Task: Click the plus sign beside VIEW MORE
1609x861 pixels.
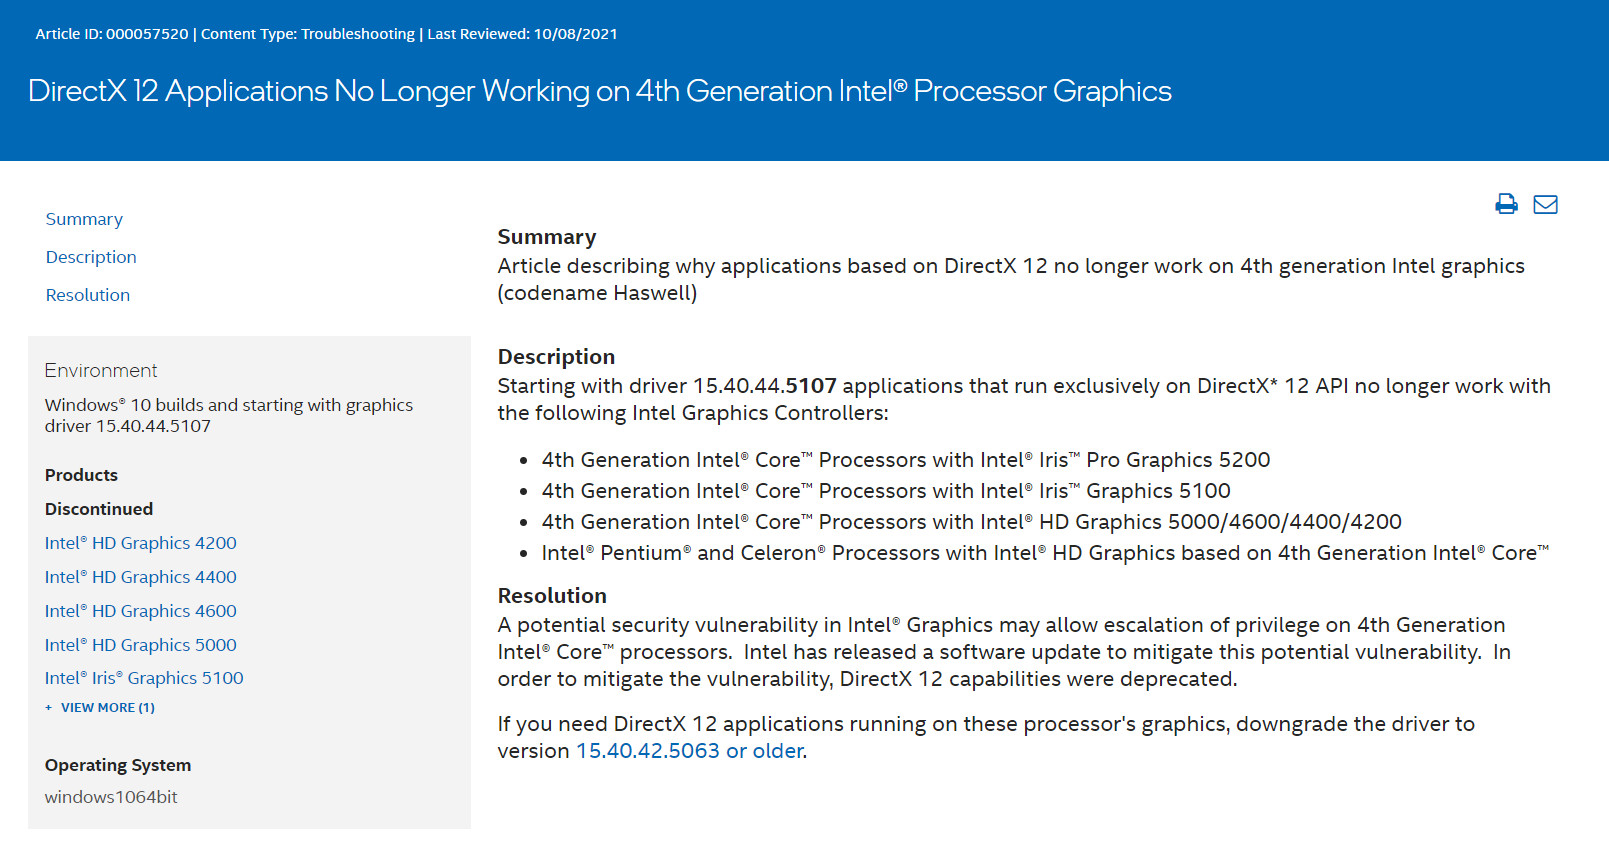Action: pos(48,707)
